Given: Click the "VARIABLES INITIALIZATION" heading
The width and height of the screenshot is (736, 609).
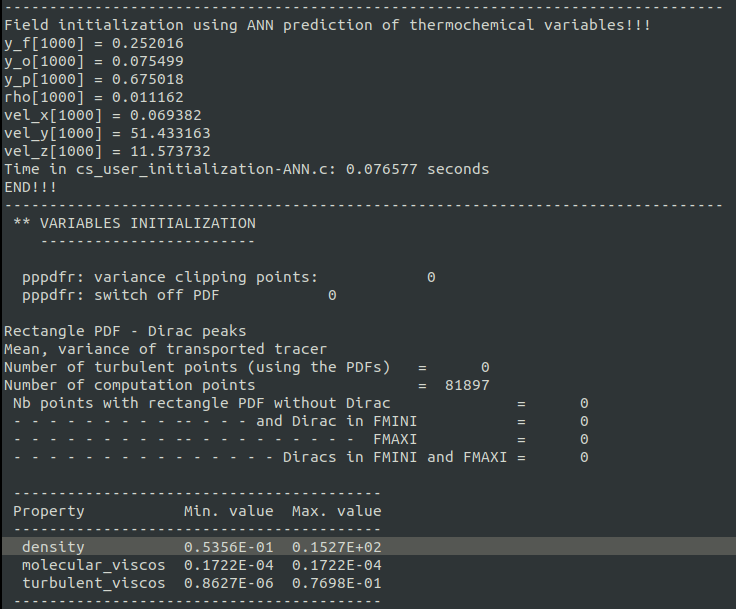Looking at the screenshot, I should (147, 223).
